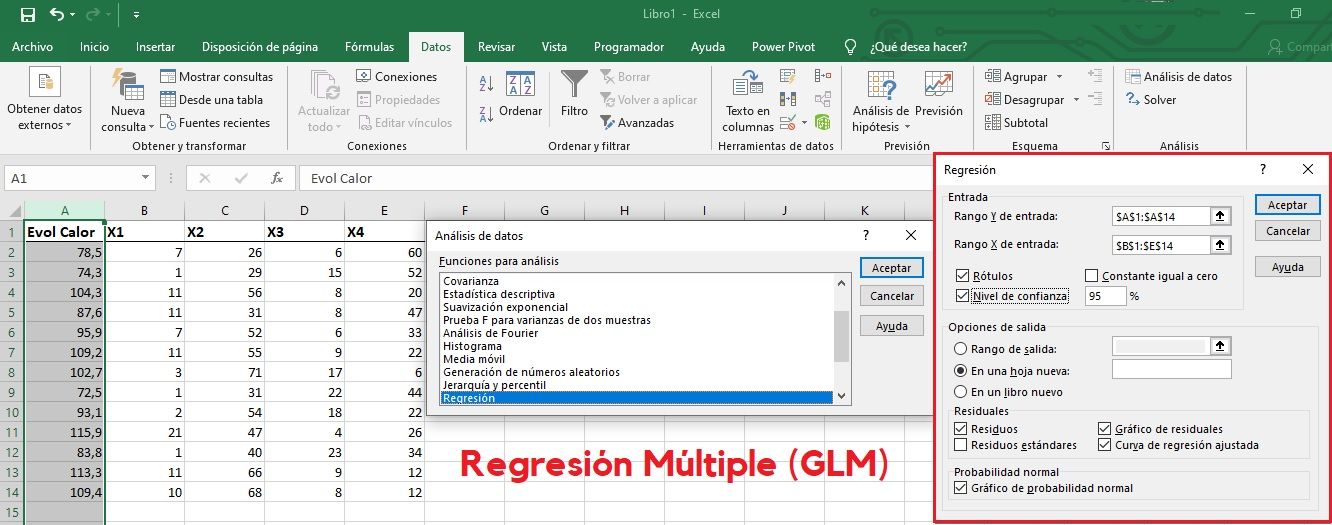Screen dimensions: 1332x525
Task: Switch to the Power Pivot tab
Action: click(x=784, y=47)
